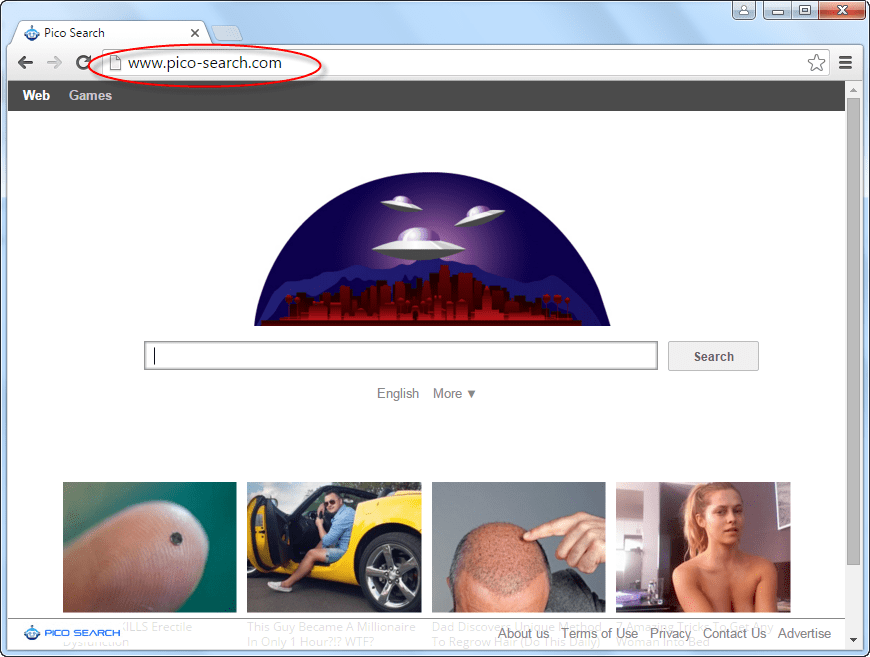Open a new tab with the new tab button
Viewport: 870px width, 657px height.
[227, 33]
